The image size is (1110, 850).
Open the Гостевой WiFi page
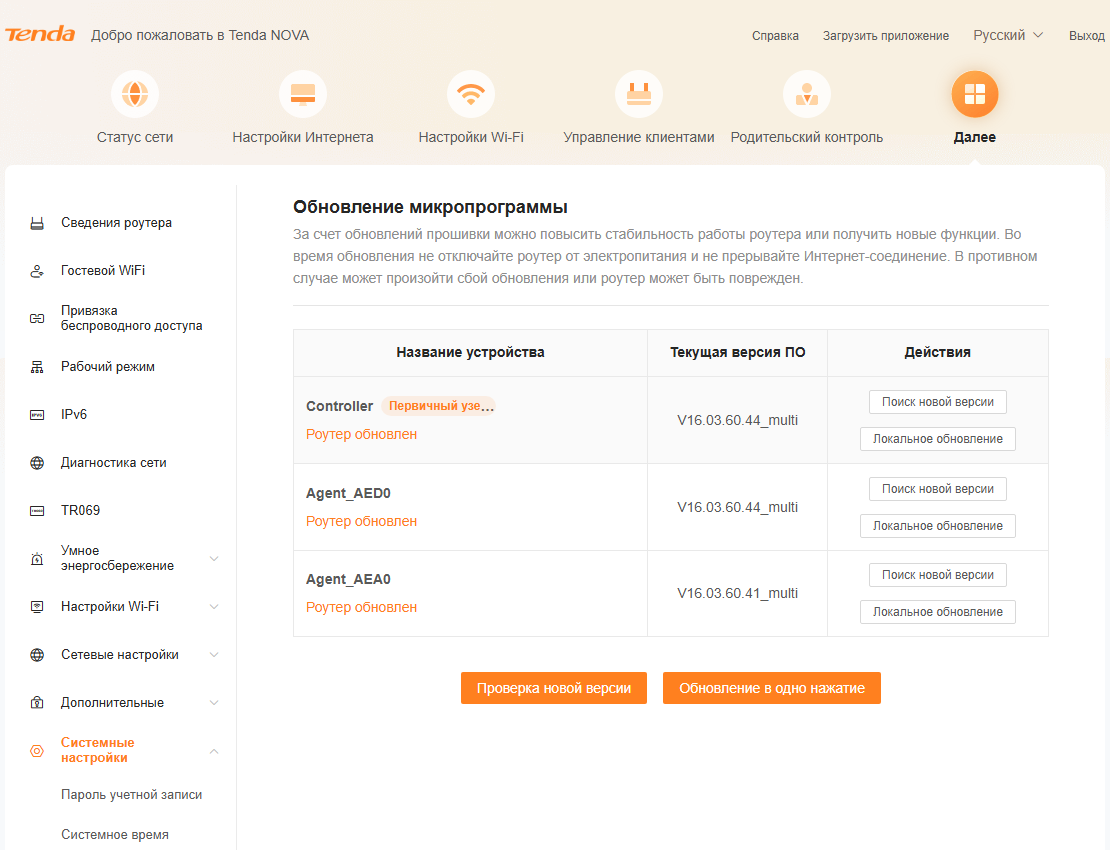coord(103,270)
